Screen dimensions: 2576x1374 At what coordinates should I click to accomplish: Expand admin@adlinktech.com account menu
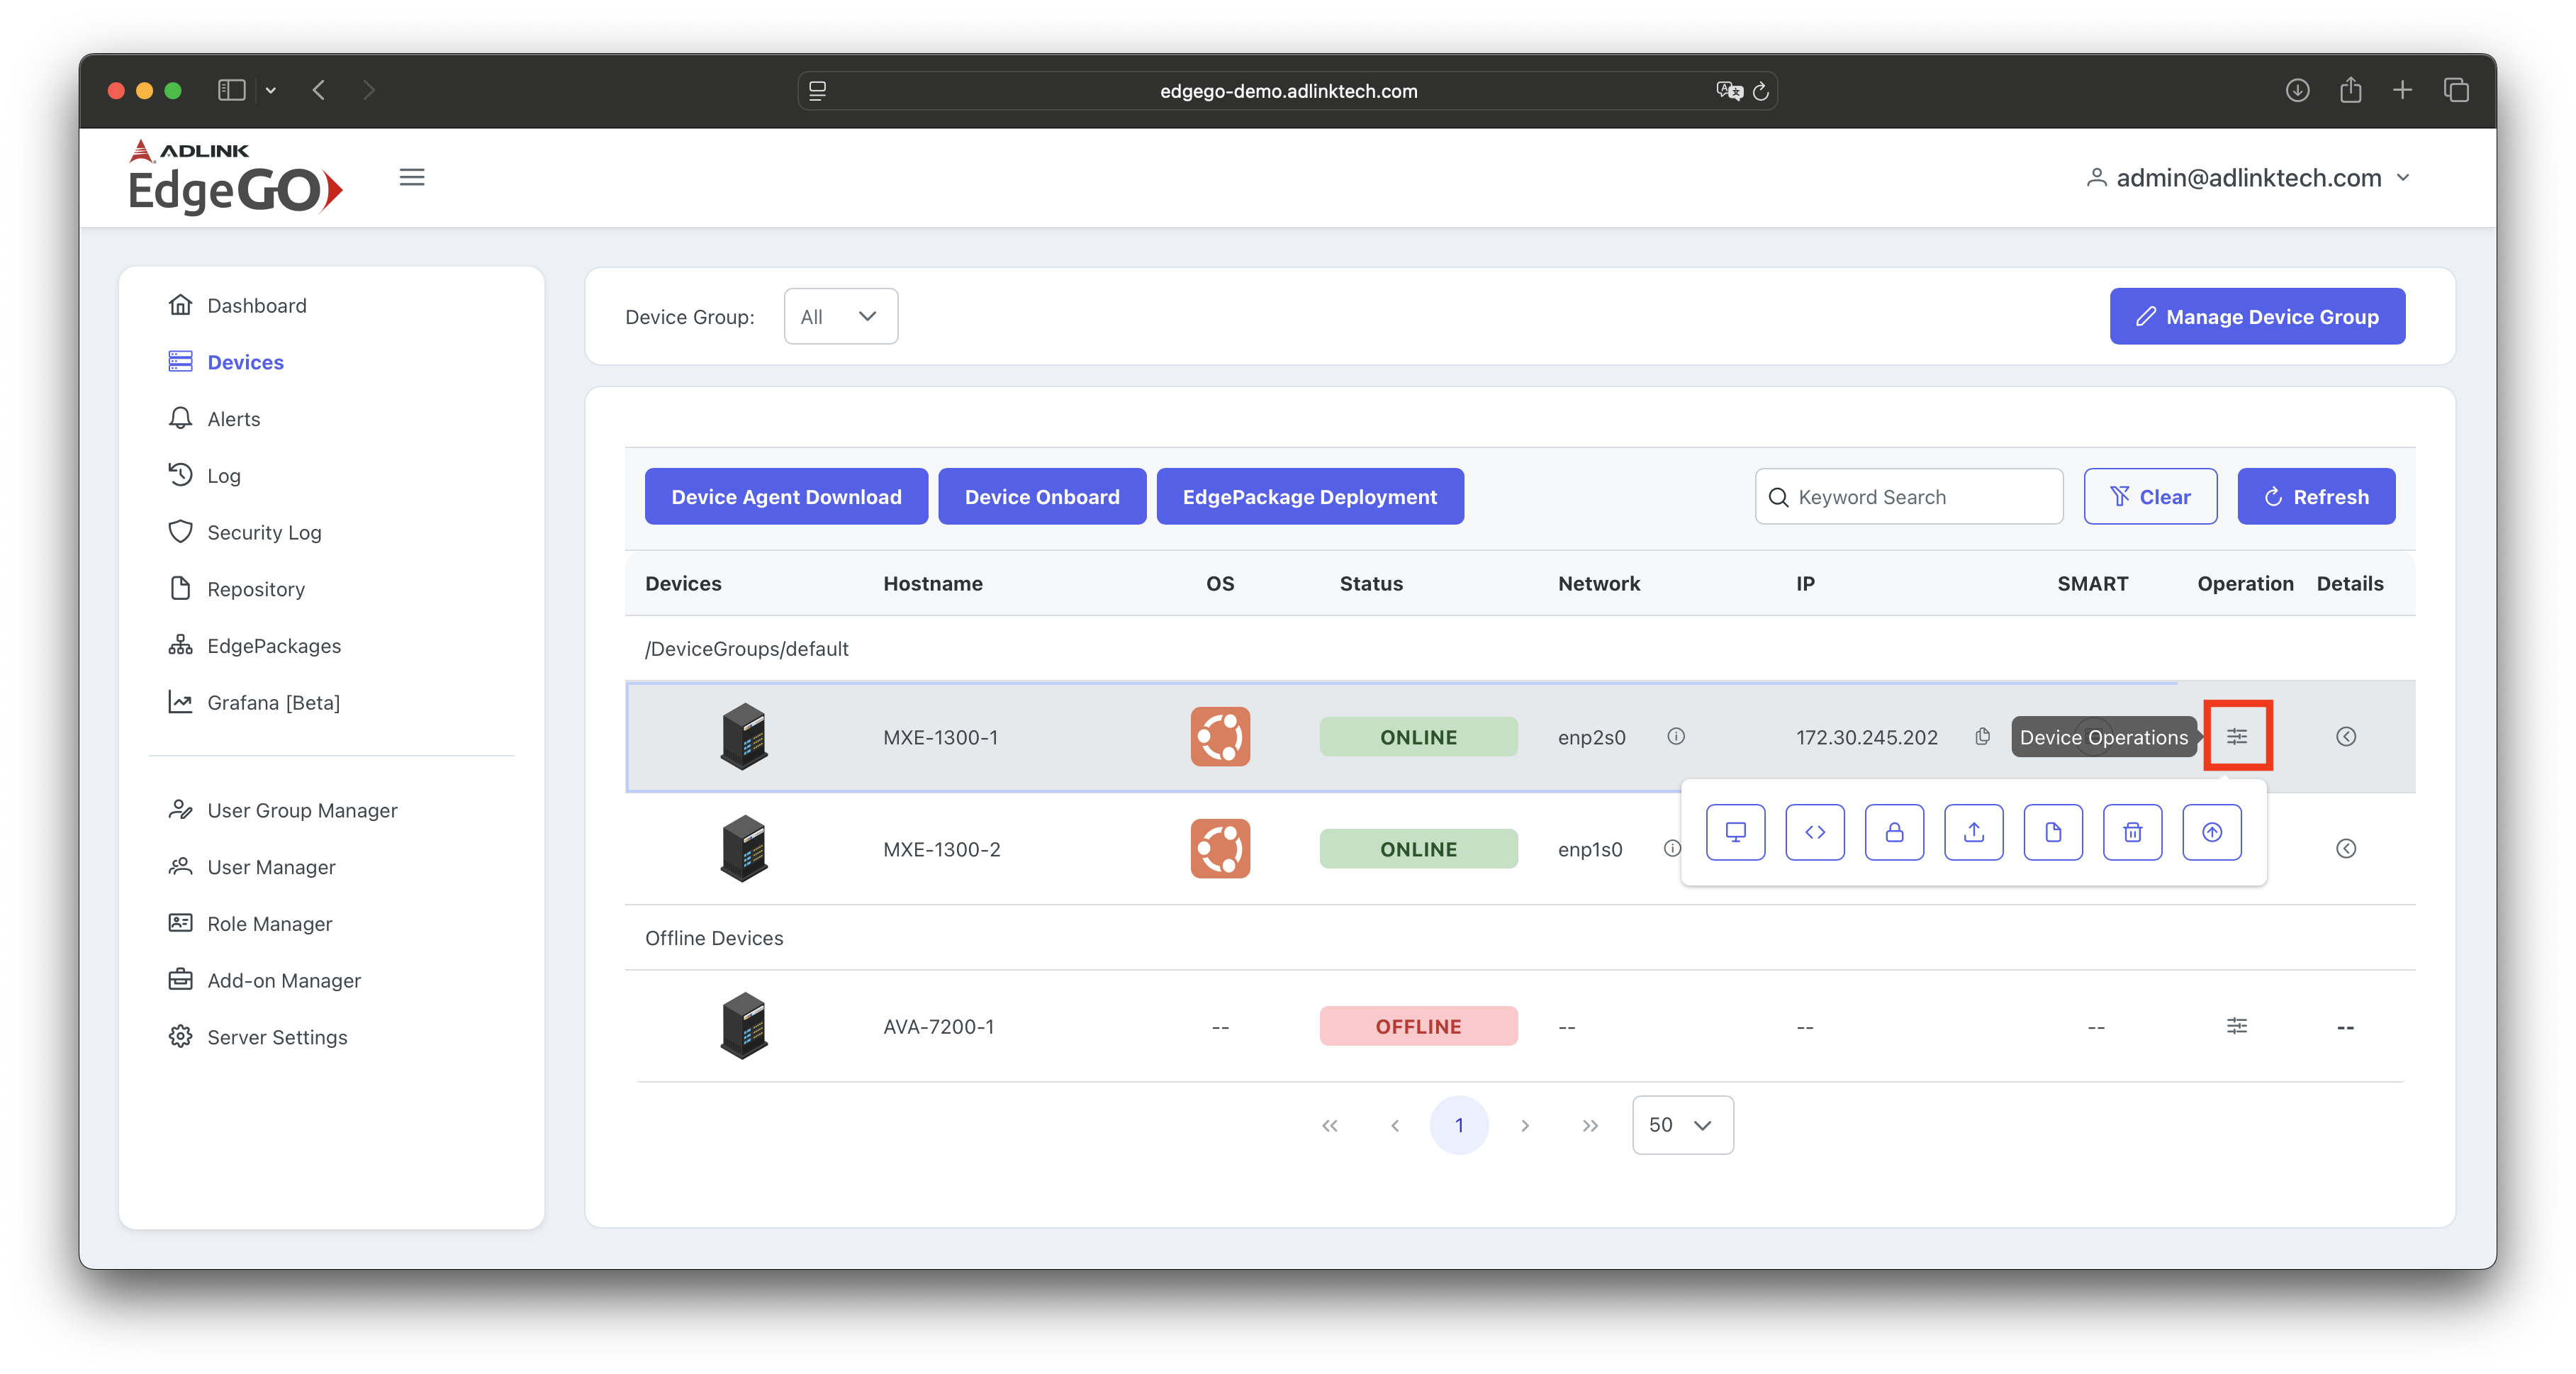pyautogui.click(x=2248, y=178)
